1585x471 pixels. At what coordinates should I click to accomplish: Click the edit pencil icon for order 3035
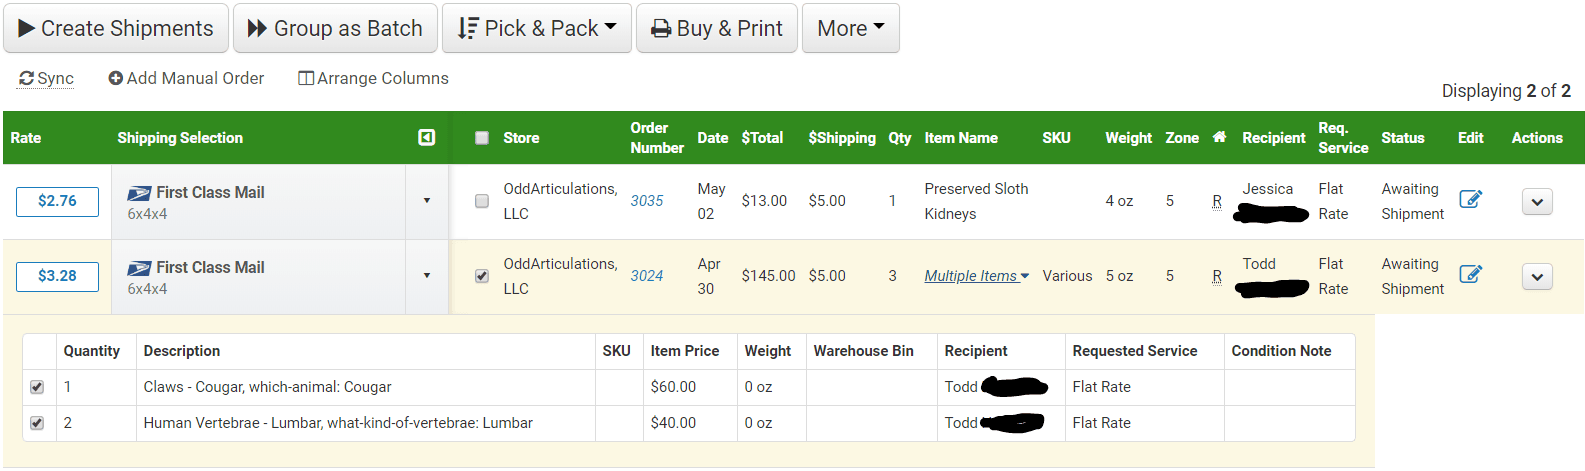pyautogui.click(x=1470, y=199)
